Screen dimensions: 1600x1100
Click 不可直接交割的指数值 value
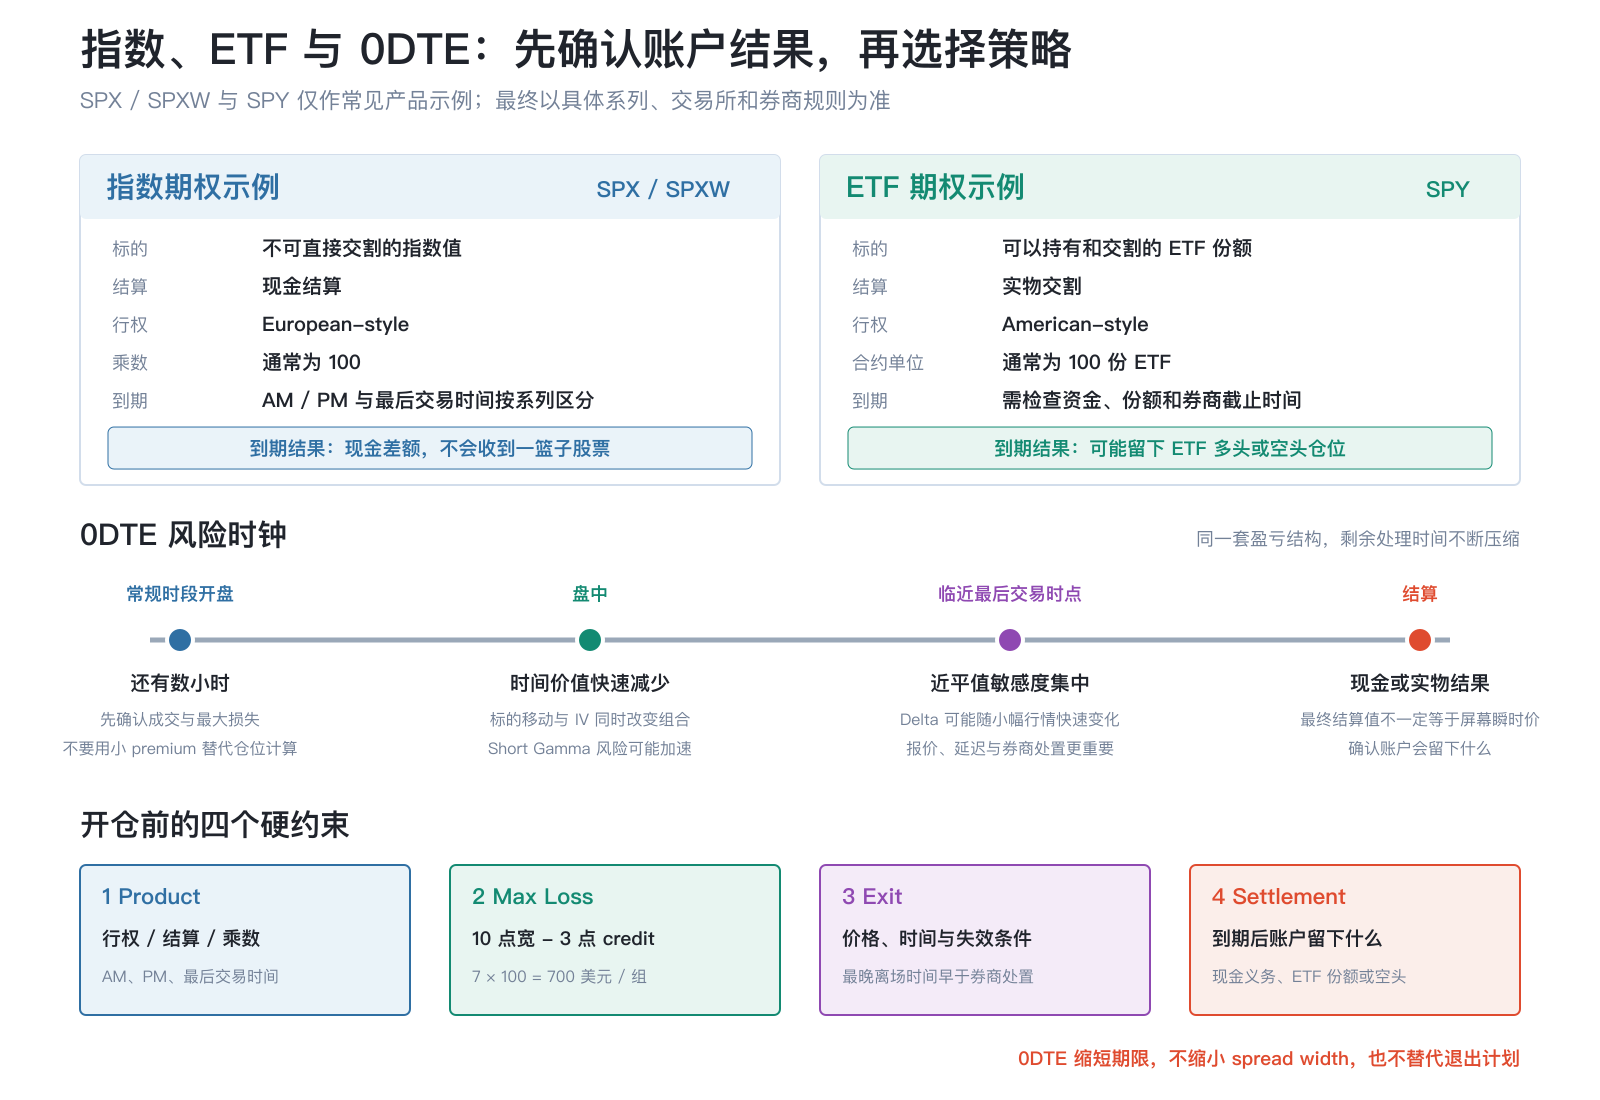click(x=362, y=248)
